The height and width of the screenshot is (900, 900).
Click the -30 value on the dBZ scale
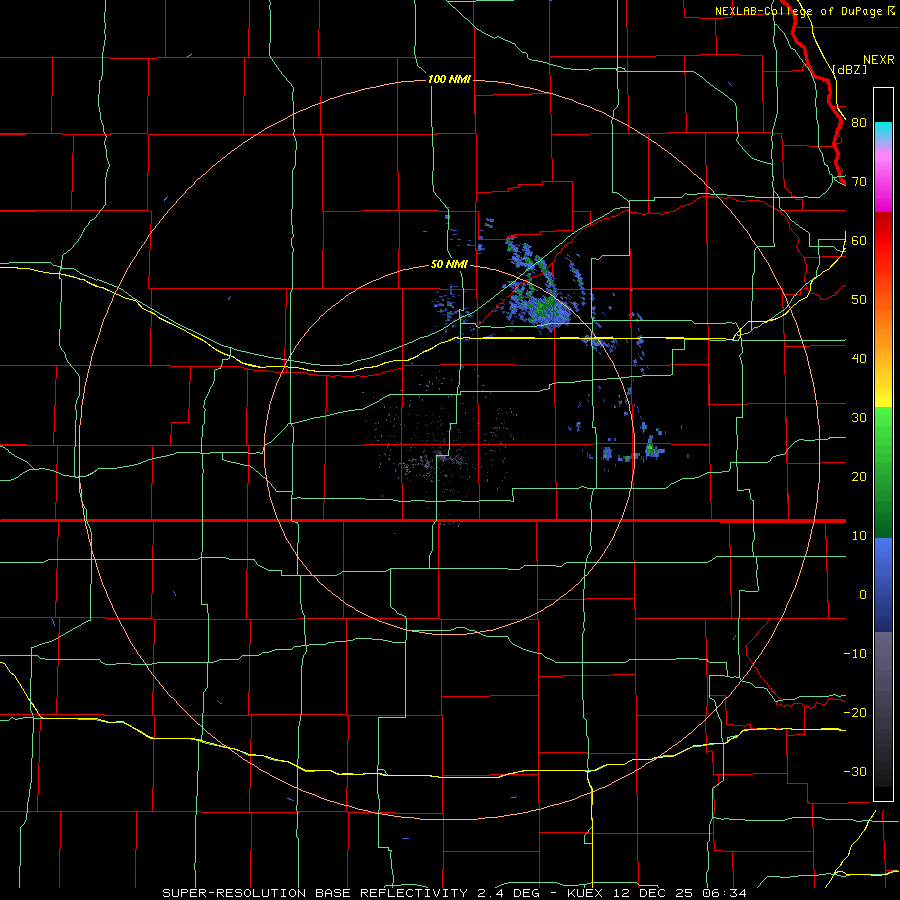(855, 772)
